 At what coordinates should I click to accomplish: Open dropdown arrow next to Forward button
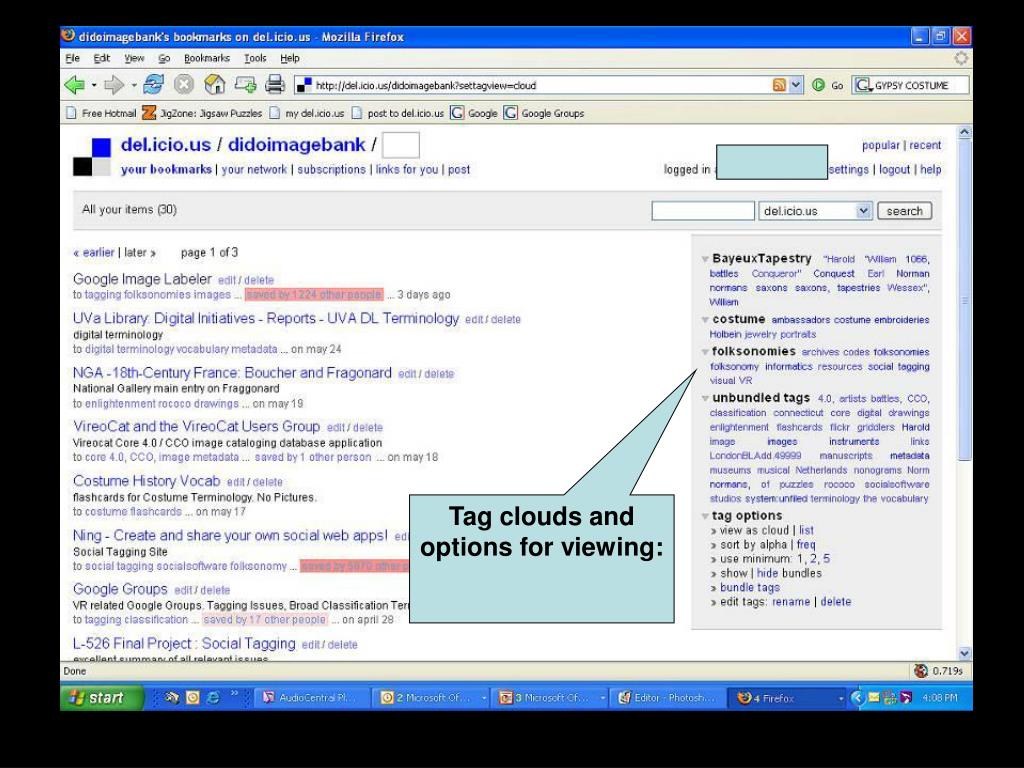coord(133,85)
